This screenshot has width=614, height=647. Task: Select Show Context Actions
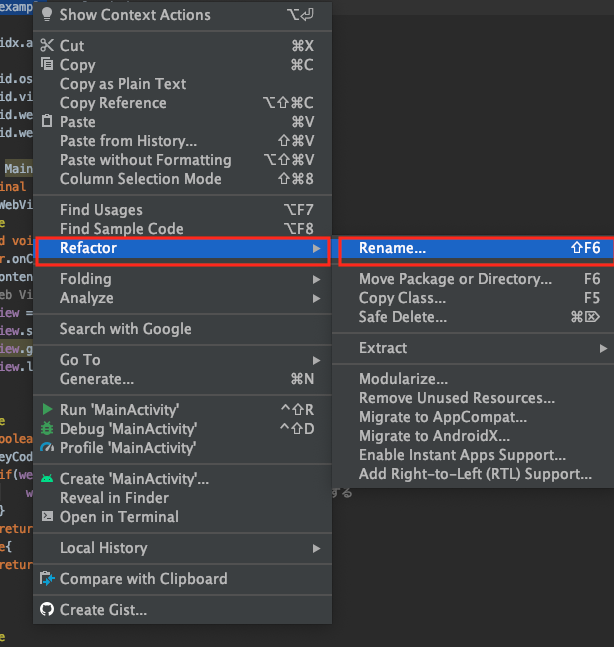pos(182,15)
